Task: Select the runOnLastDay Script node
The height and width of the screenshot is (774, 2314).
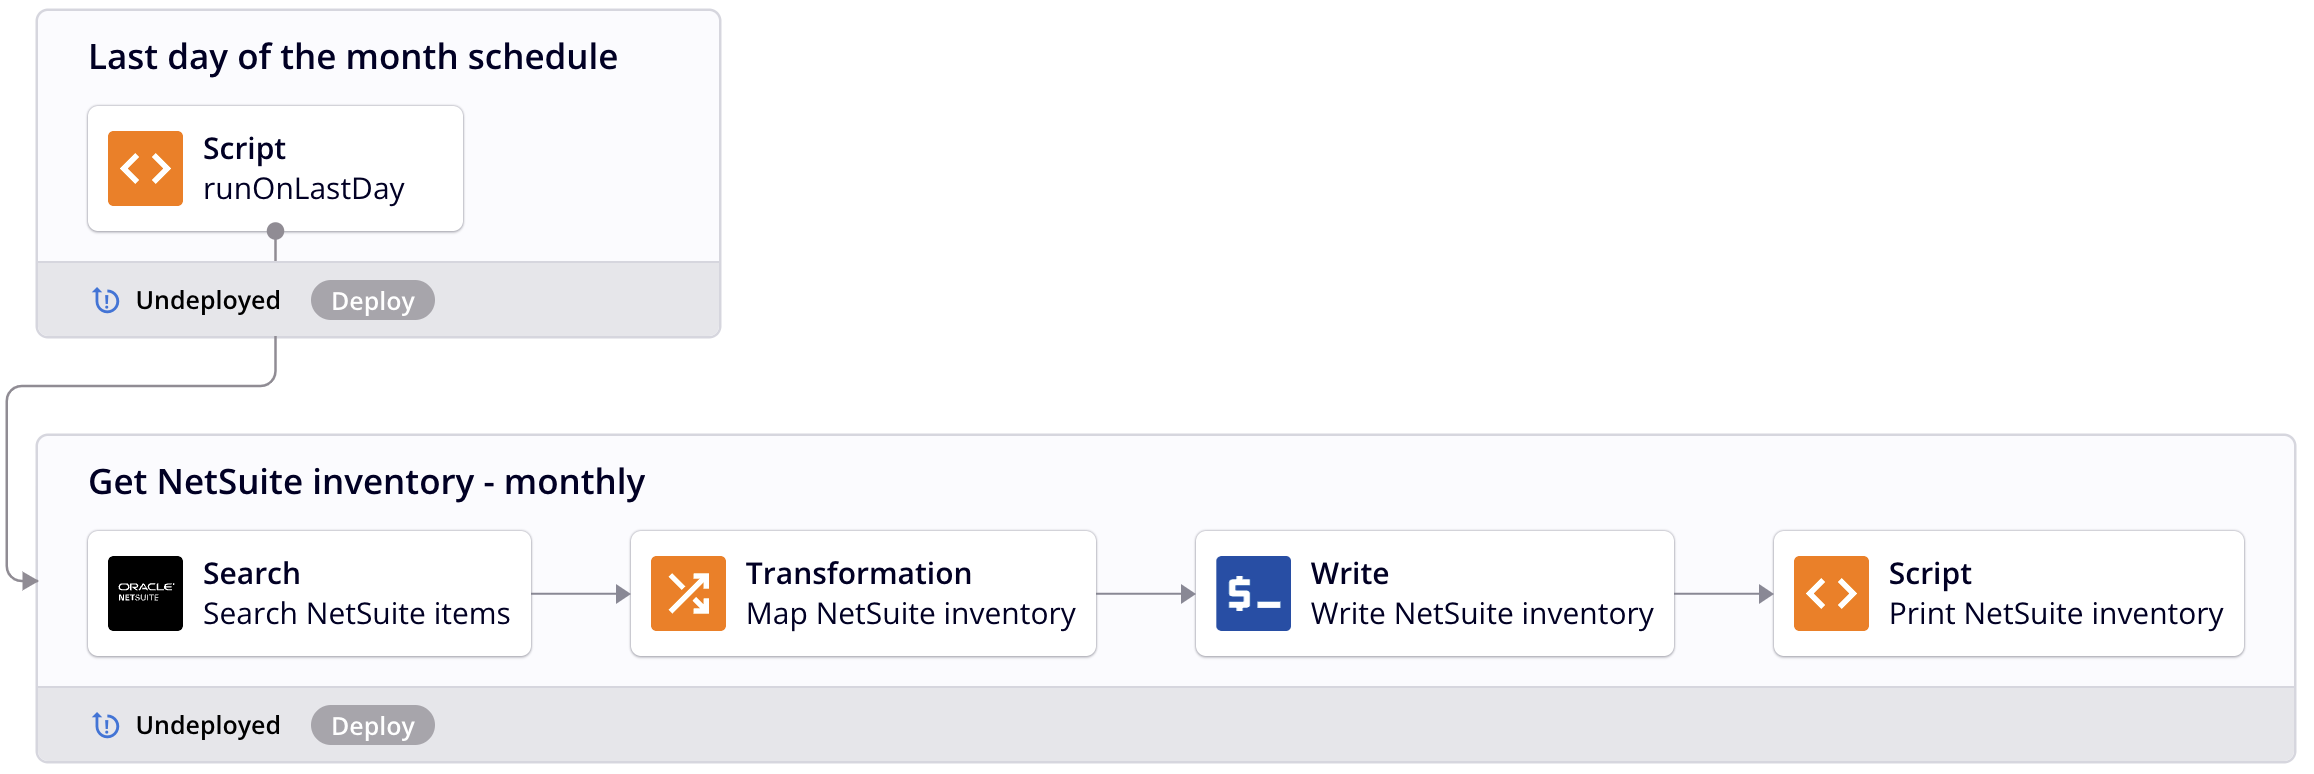Action: click(x=303, y=168)
